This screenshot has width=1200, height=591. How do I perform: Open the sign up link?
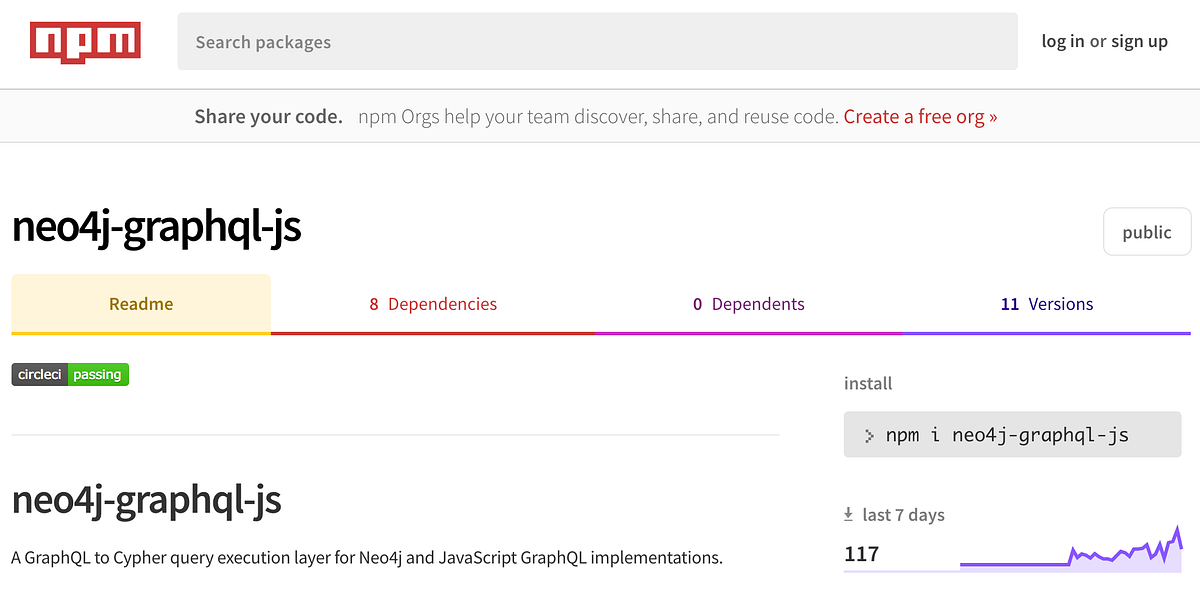coord(1139,41)
